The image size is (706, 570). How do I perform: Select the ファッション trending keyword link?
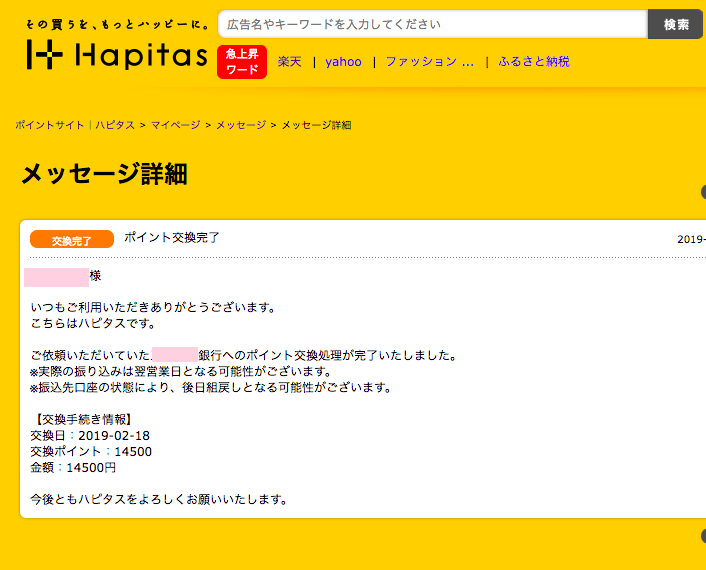coord(429,62)
